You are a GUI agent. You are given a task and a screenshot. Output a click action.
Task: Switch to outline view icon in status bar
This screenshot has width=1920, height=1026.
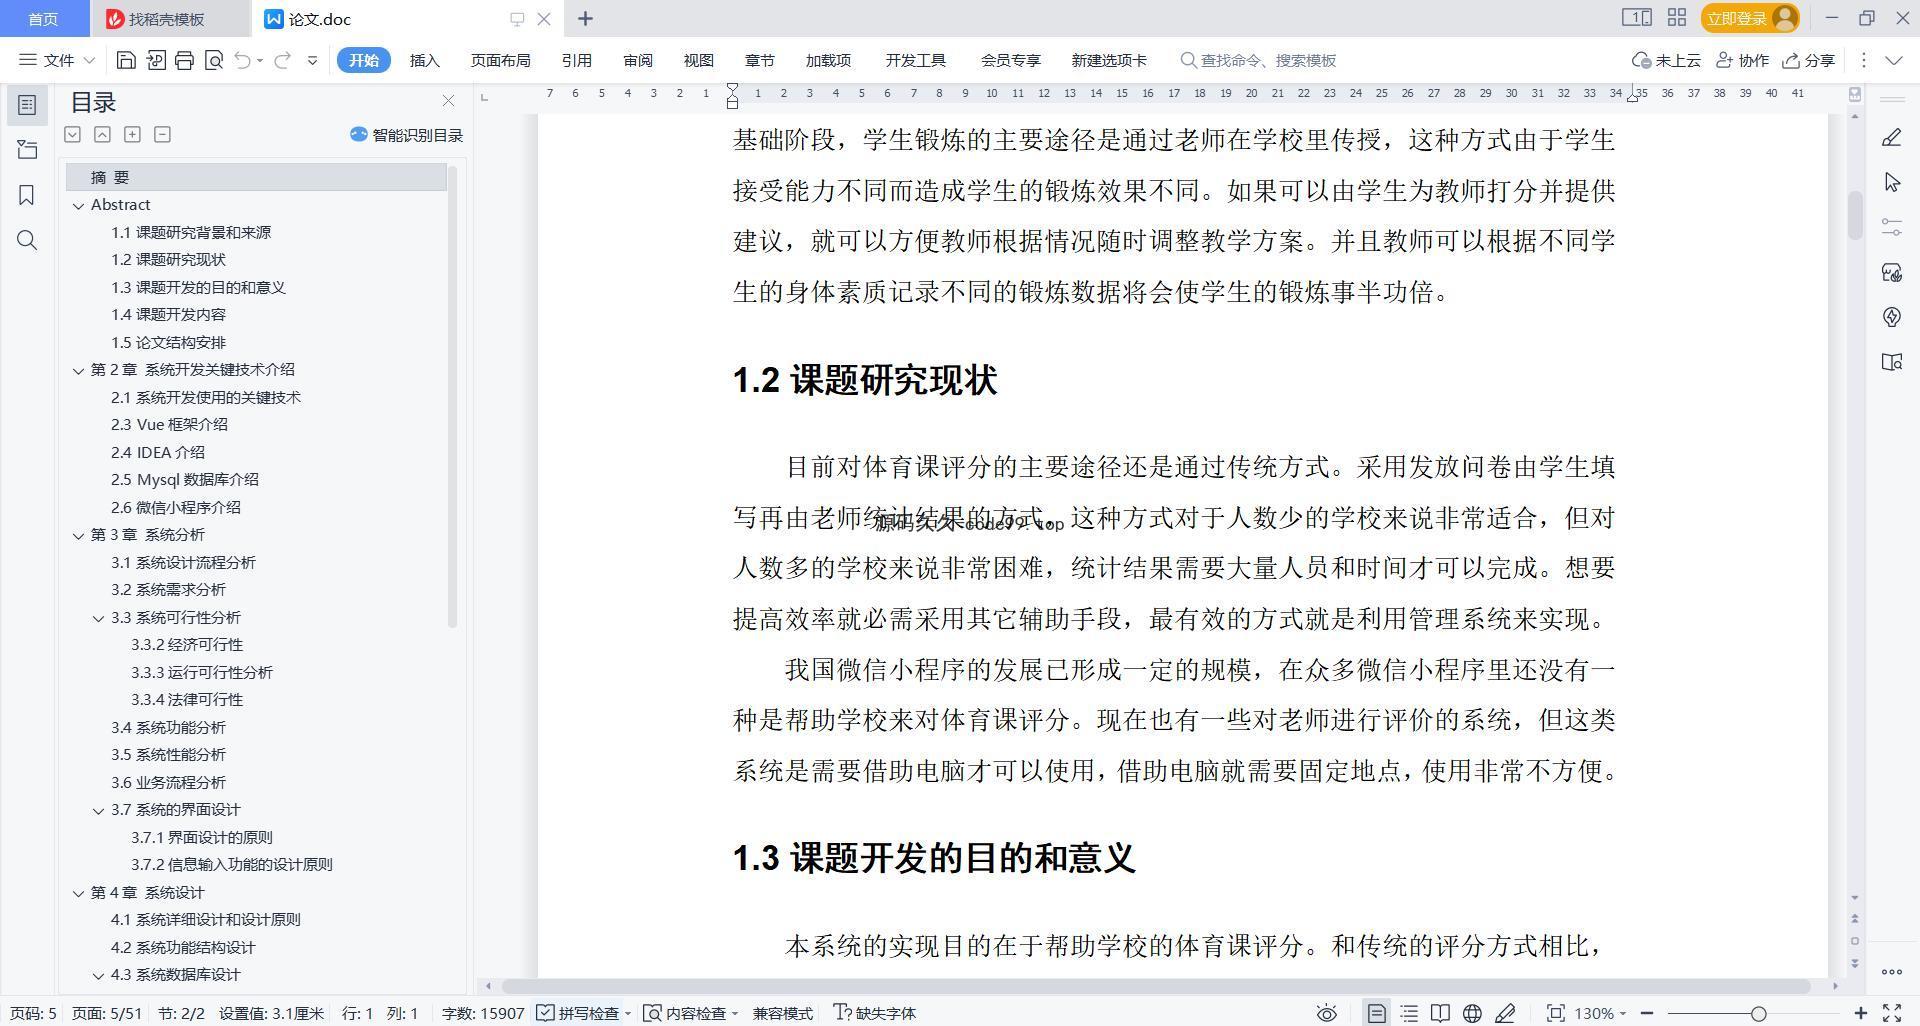pos(1409,1013)
